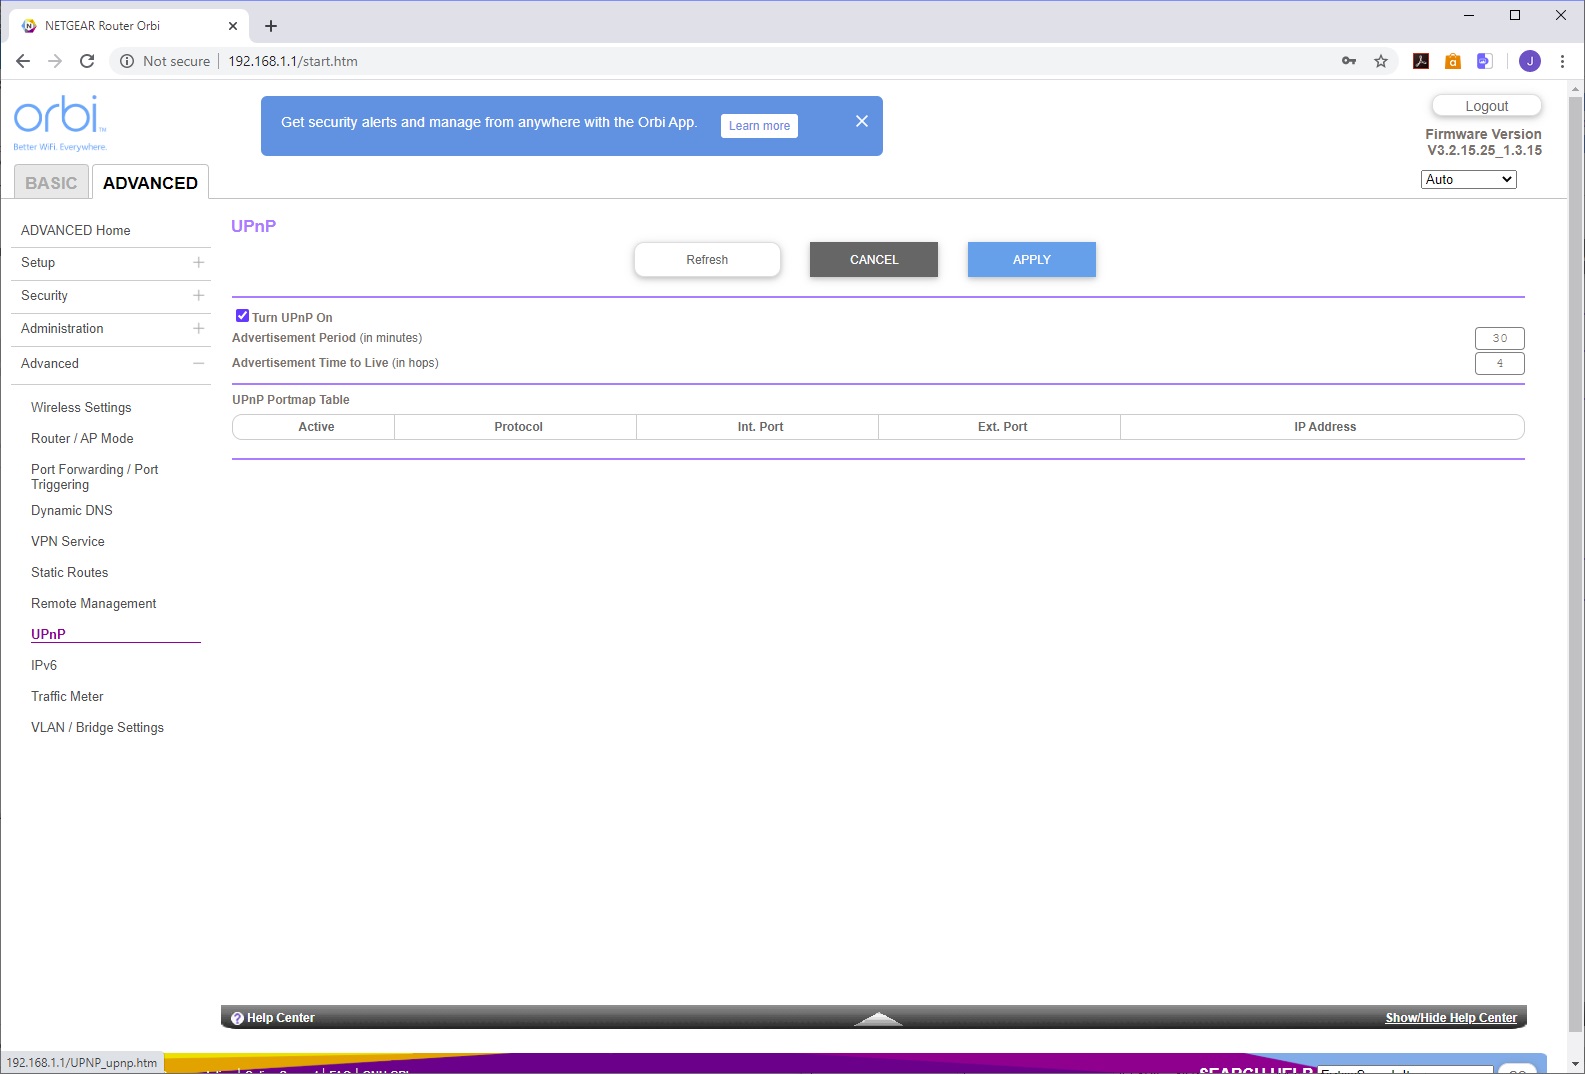This screenshot has height=1074, width=1585.
Task: Open Traffic Meter
Action: coord(67,697)
